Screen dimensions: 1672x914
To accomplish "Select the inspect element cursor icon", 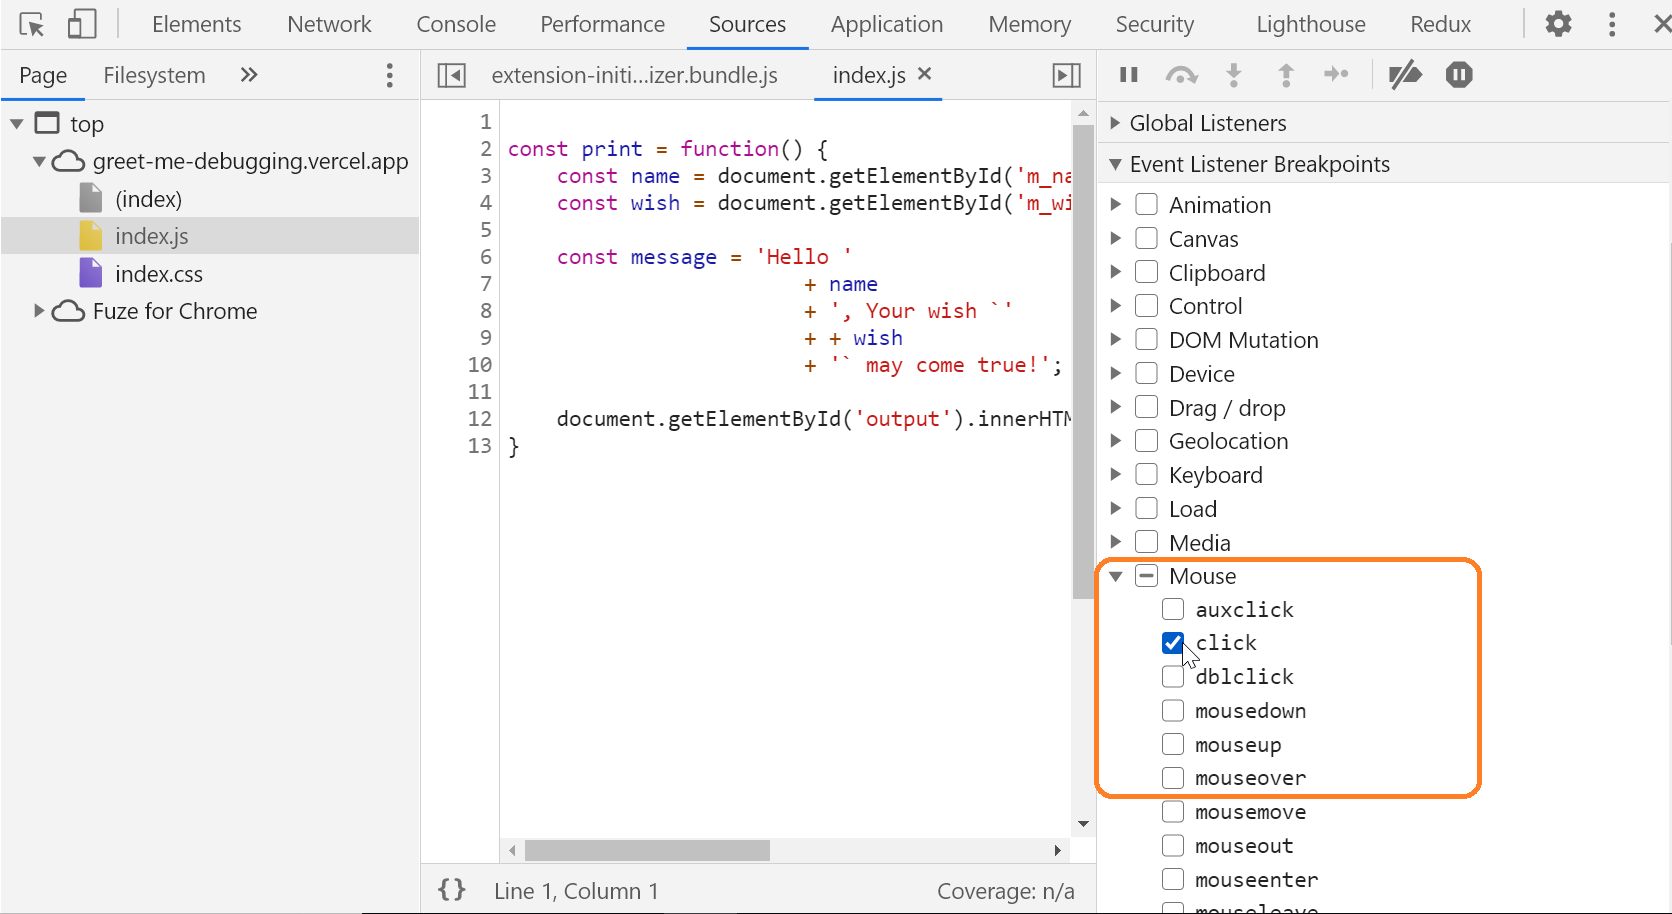I will 31,24.
